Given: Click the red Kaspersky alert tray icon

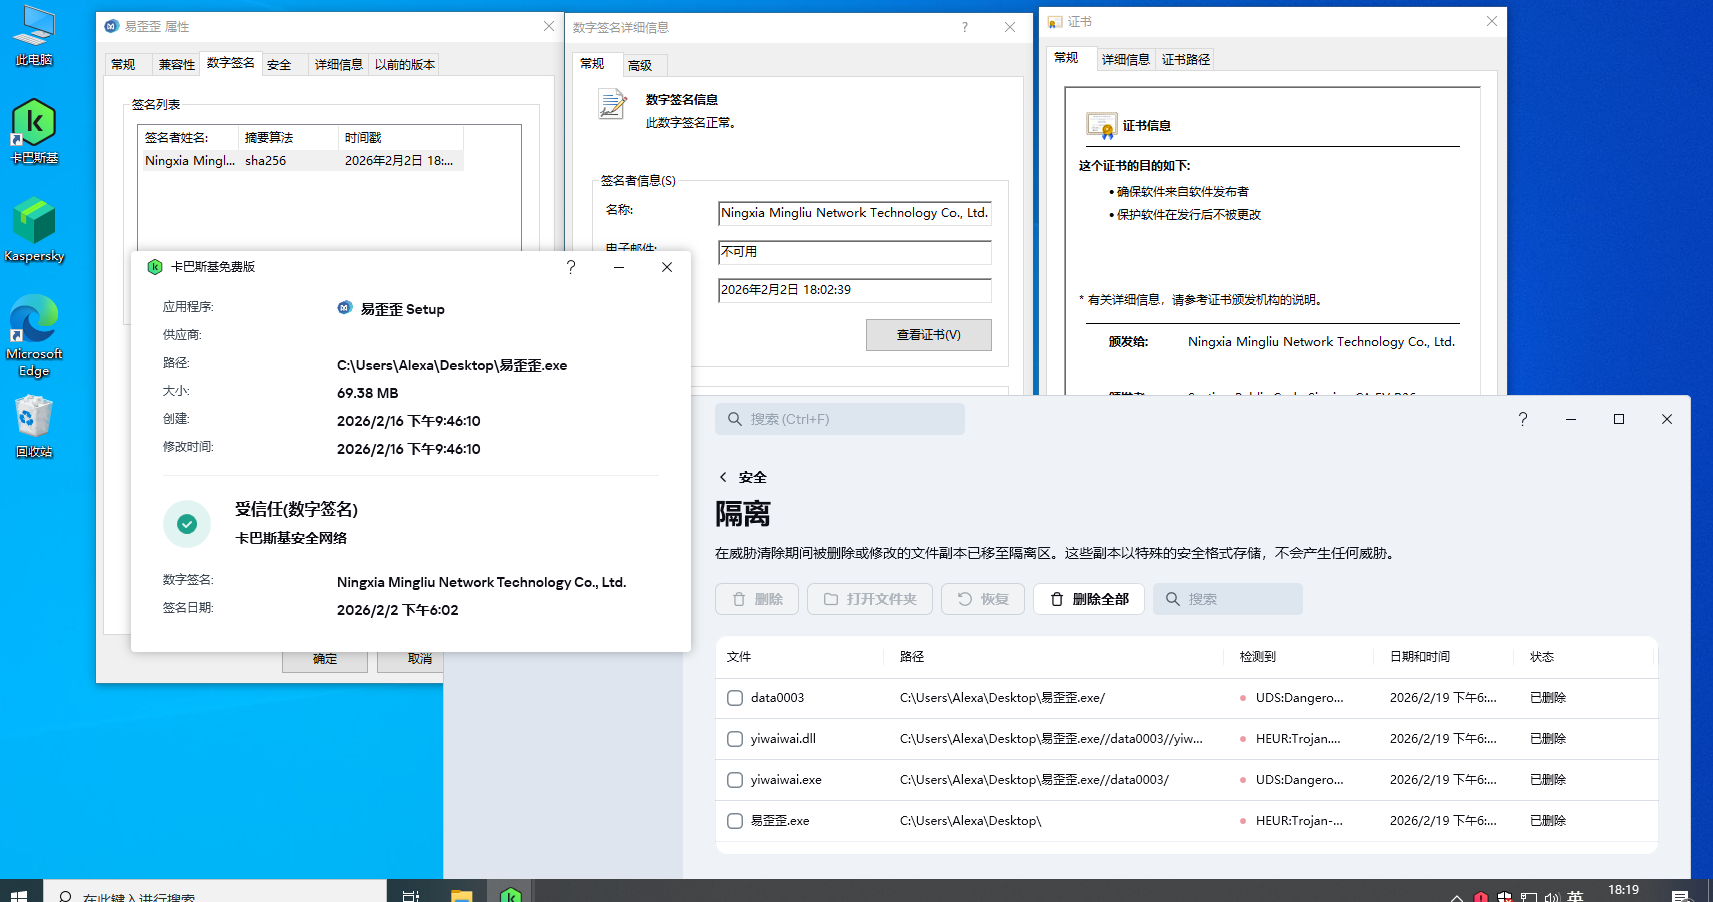Looking at the screenshot, I should (1481, 896).
